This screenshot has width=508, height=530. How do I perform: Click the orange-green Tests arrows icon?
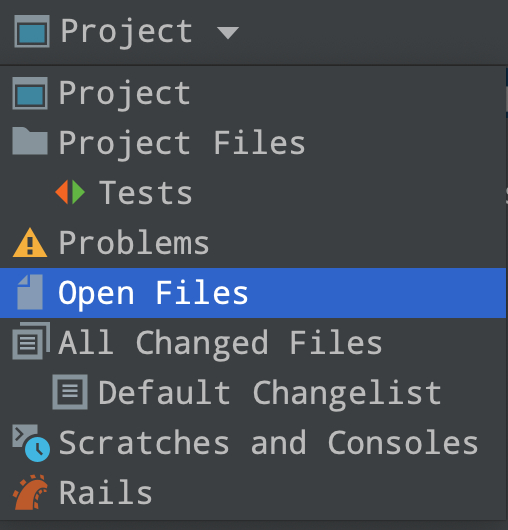tap(70, 192)
